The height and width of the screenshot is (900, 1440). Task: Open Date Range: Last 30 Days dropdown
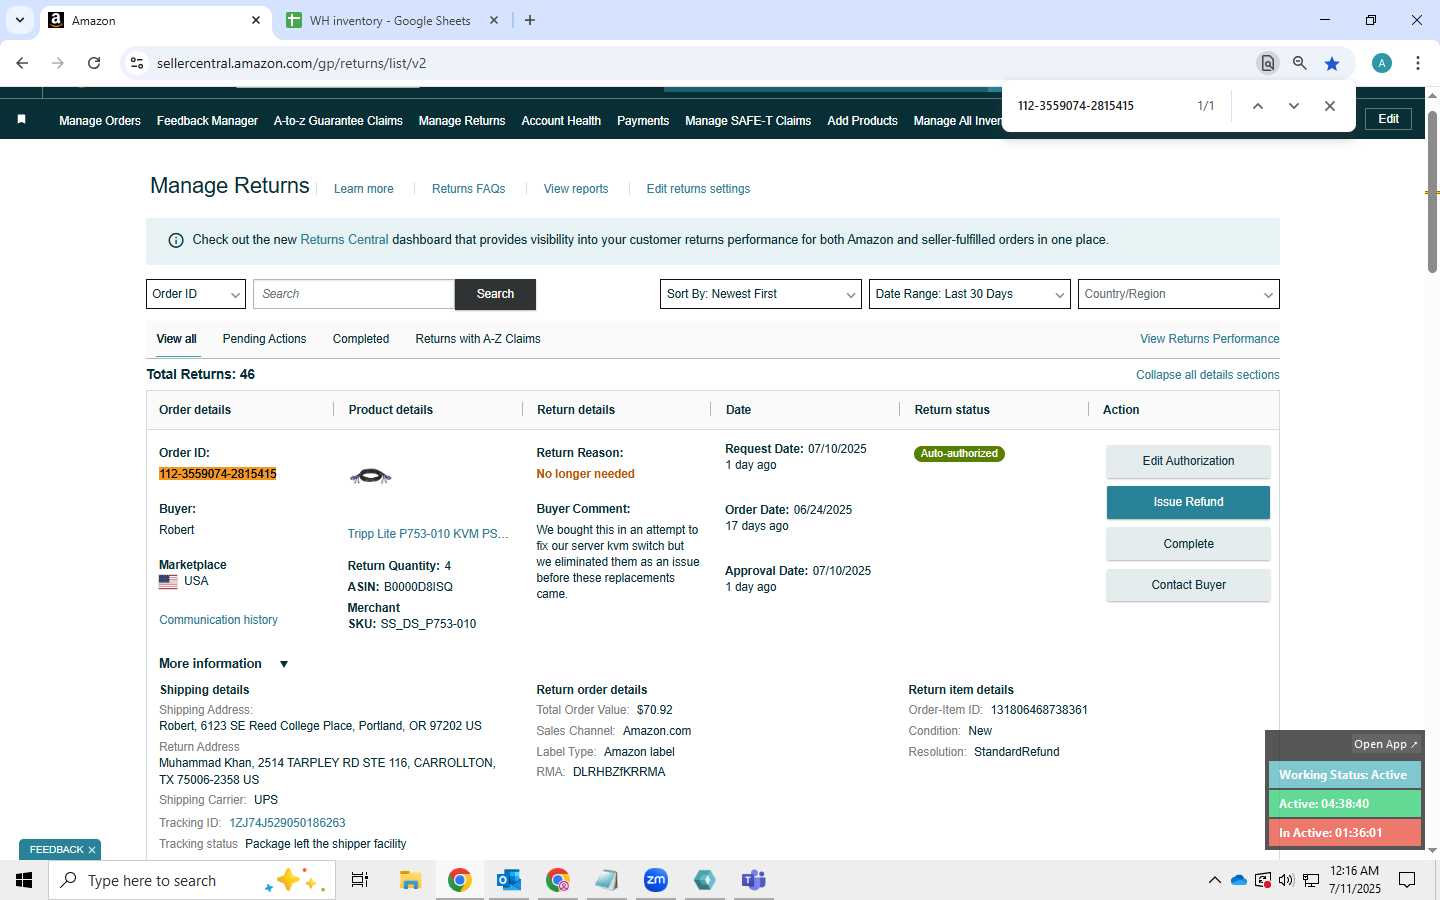(x=970, y=294)
